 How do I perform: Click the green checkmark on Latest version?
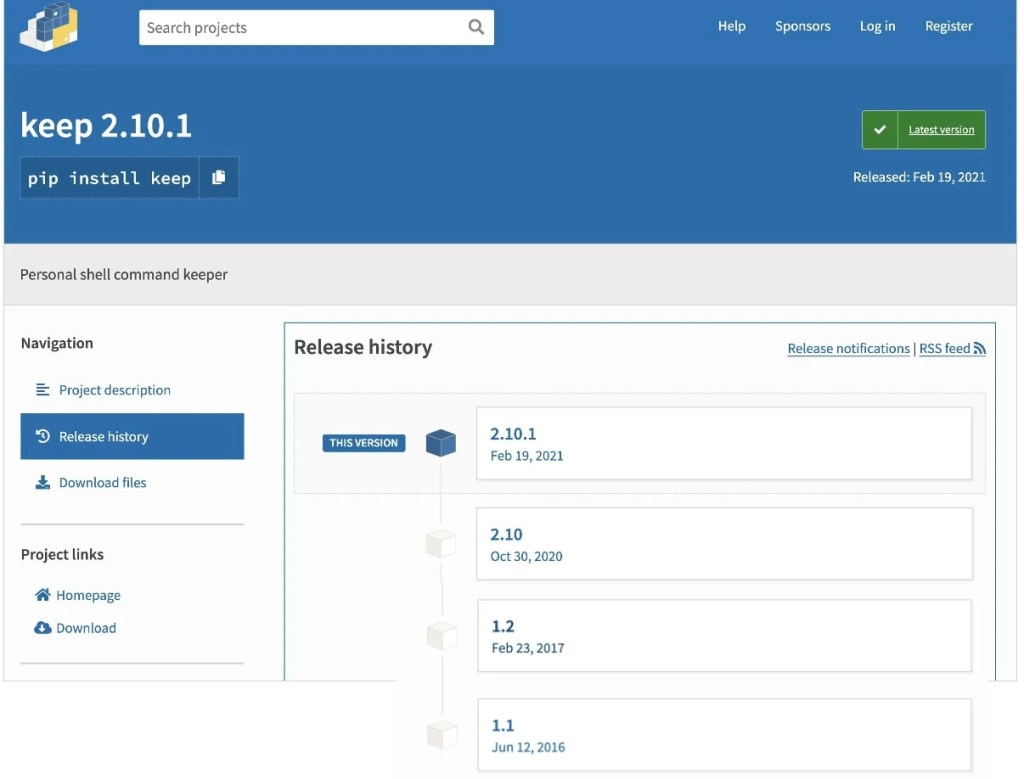[x=880, y=130]
